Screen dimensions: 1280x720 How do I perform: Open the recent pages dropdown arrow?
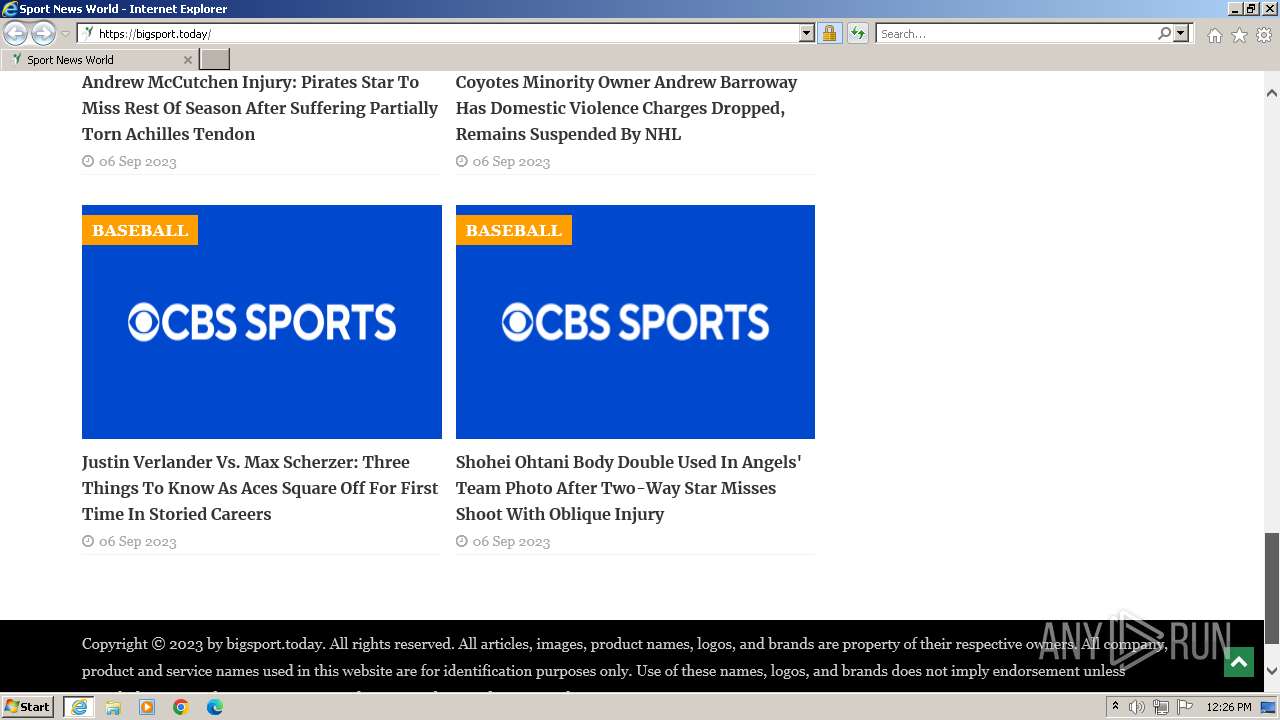tap(65, 34)
